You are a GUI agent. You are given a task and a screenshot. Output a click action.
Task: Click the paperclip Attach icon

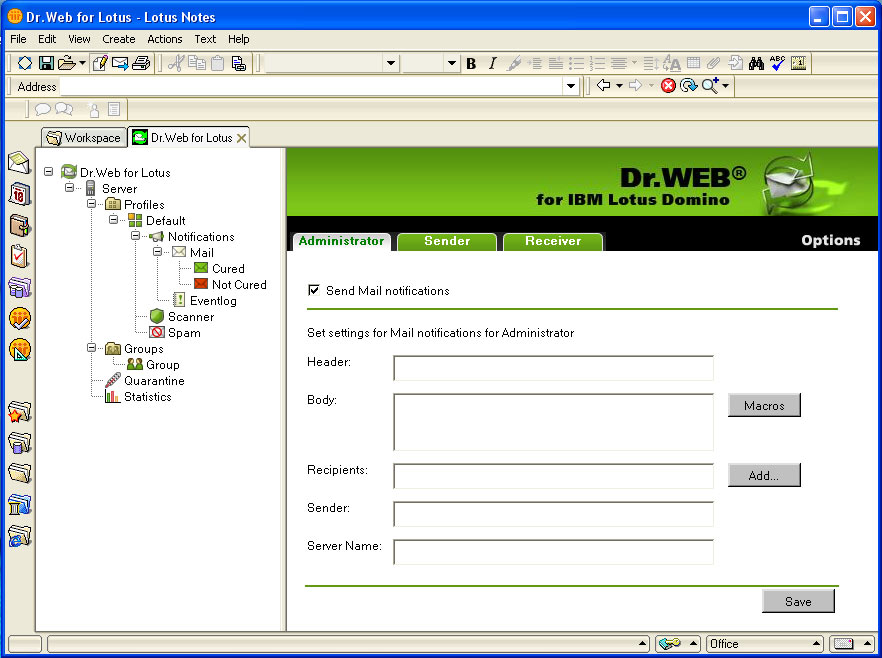click(713, 63)
